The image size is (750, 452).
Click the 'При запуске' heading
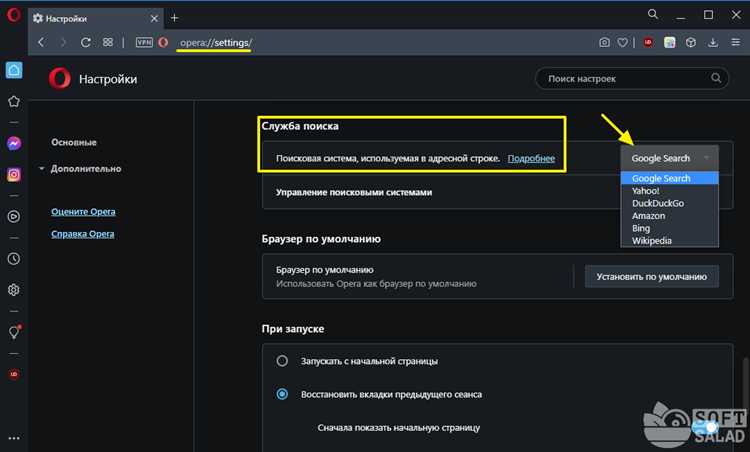coord(293,329)
